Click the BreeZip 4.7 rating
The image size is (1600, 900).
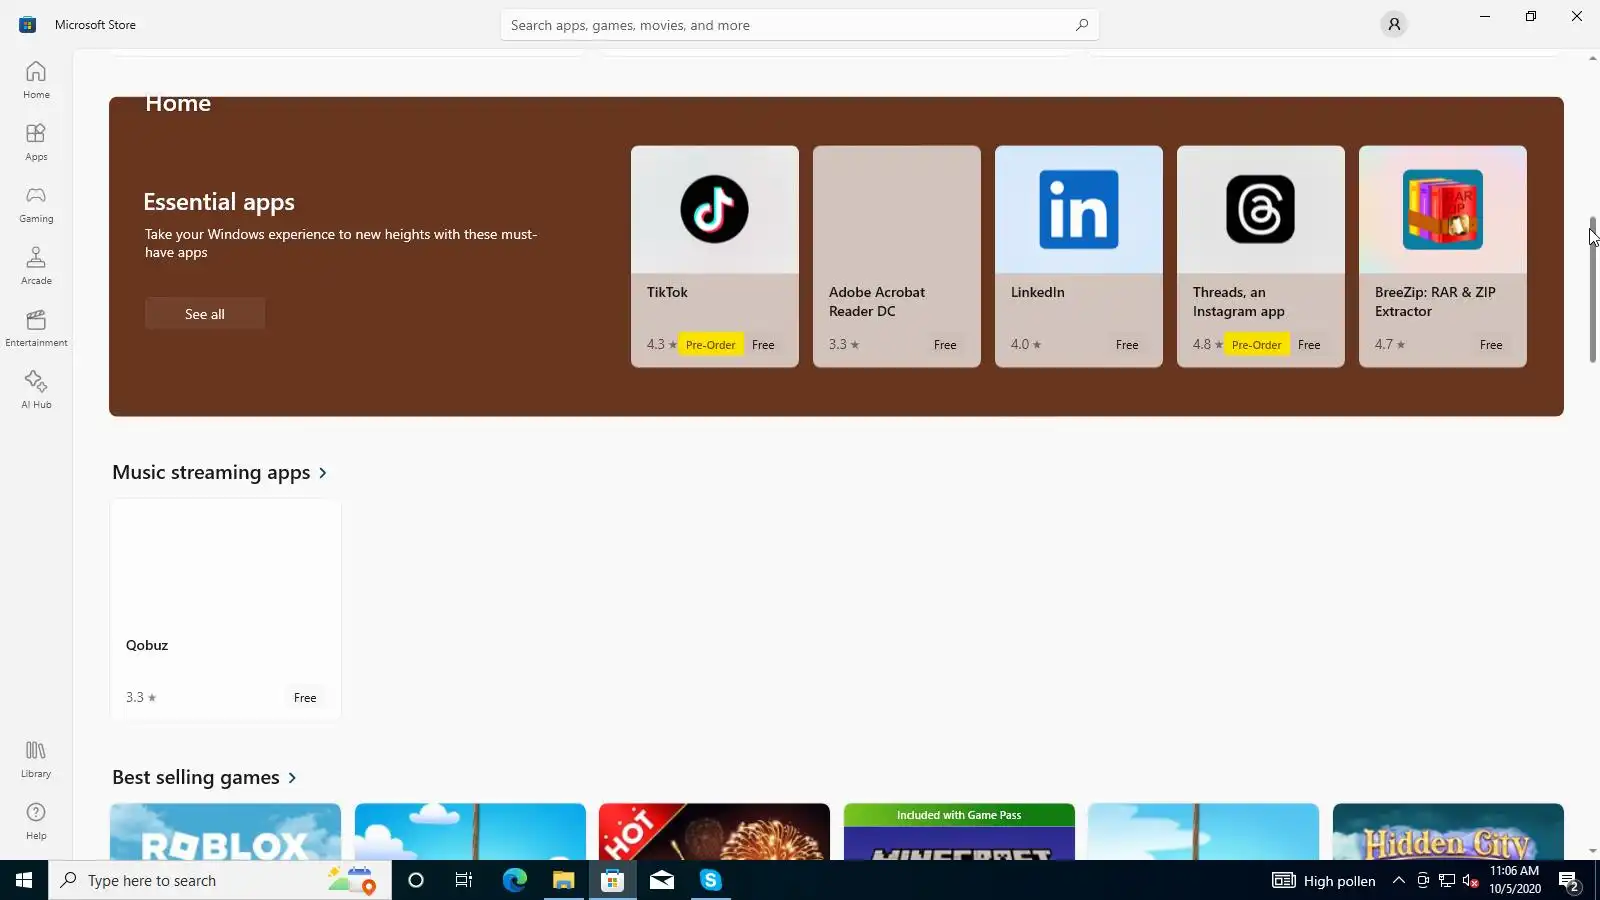1389,344
